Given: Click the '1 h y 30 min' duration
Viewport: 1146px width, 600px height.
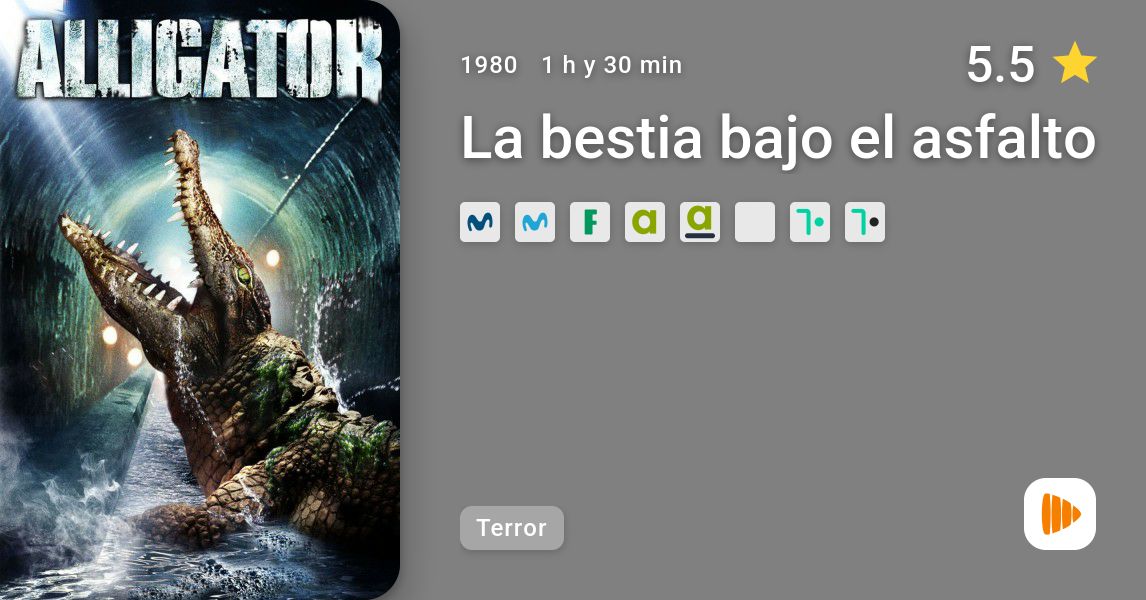Looking at the screenshot, I should [x=612, y=65].
